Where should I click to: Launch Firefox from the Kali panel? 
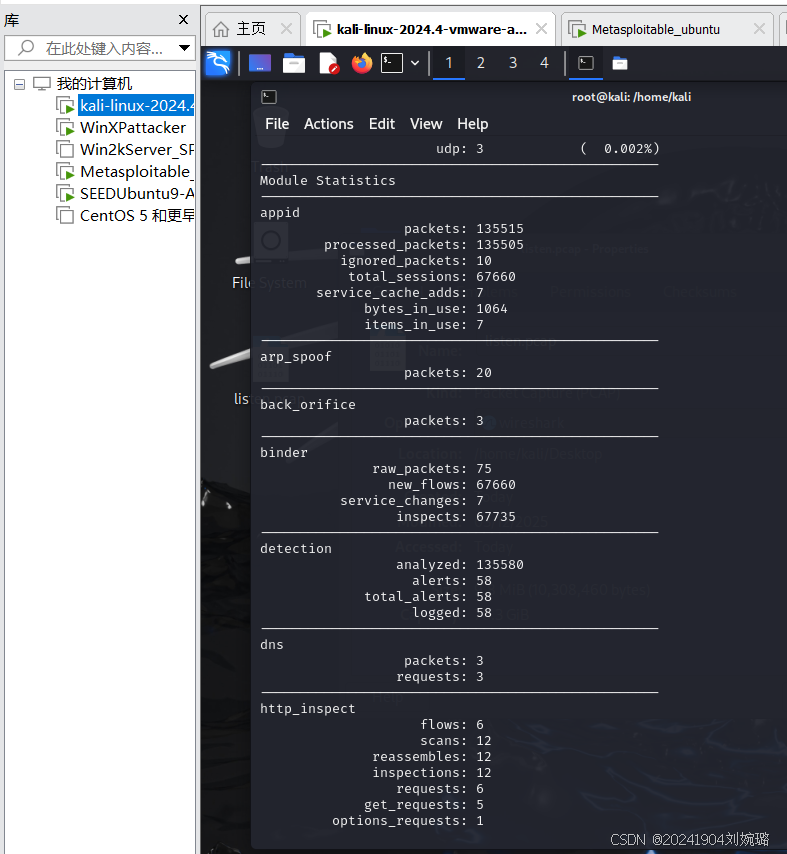click(x=362, y=63)
